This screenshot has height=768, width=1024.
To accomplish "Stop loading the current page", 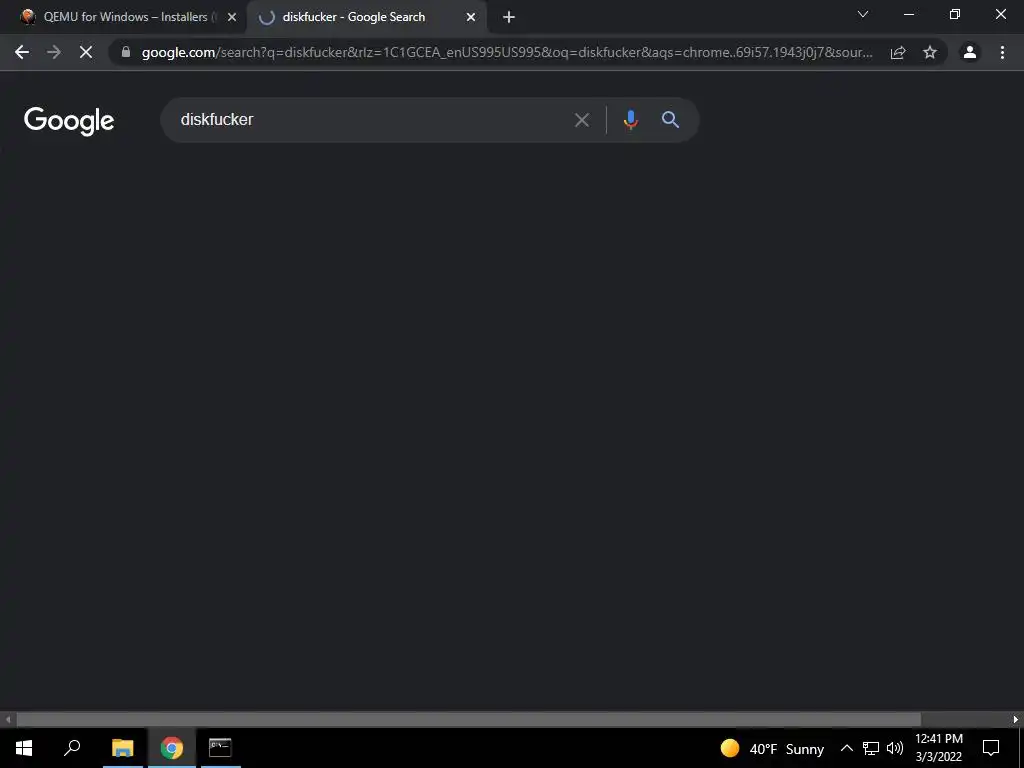I will click(86, 52).
